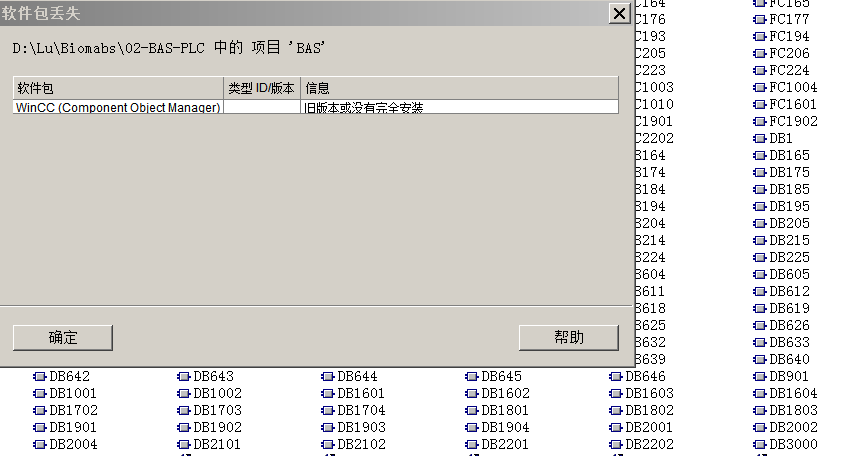Select the DB1601 data block icon
Image resolution: width=853 pixels, height=456 pixels.
pos(328,393)
